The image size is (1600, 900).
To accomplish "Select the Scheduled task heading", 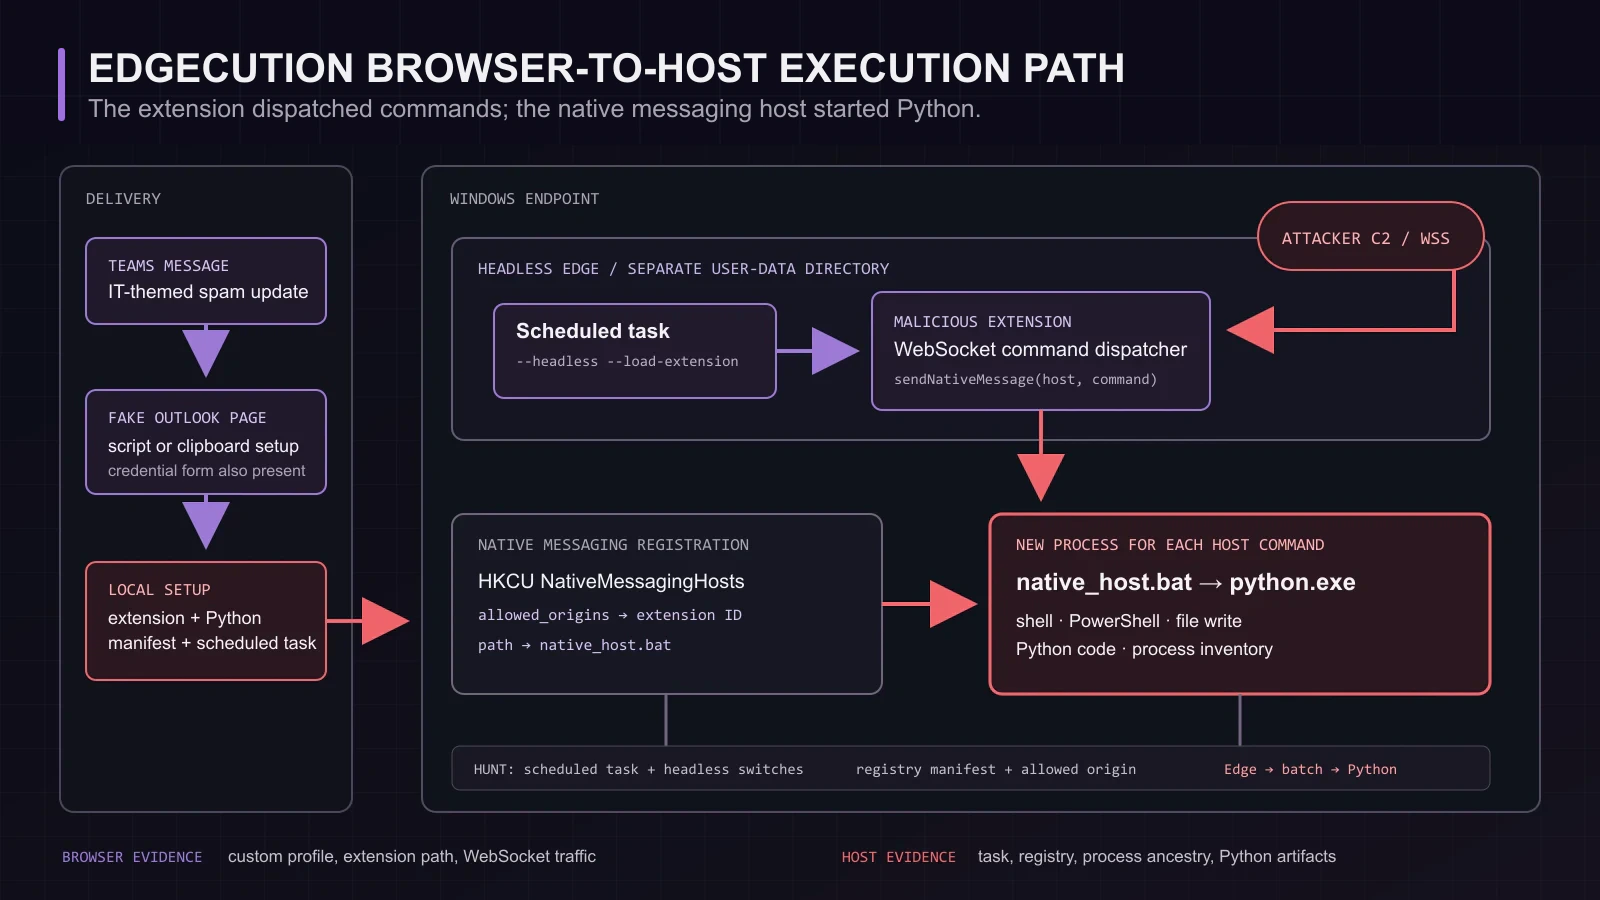I will point(592,331).
